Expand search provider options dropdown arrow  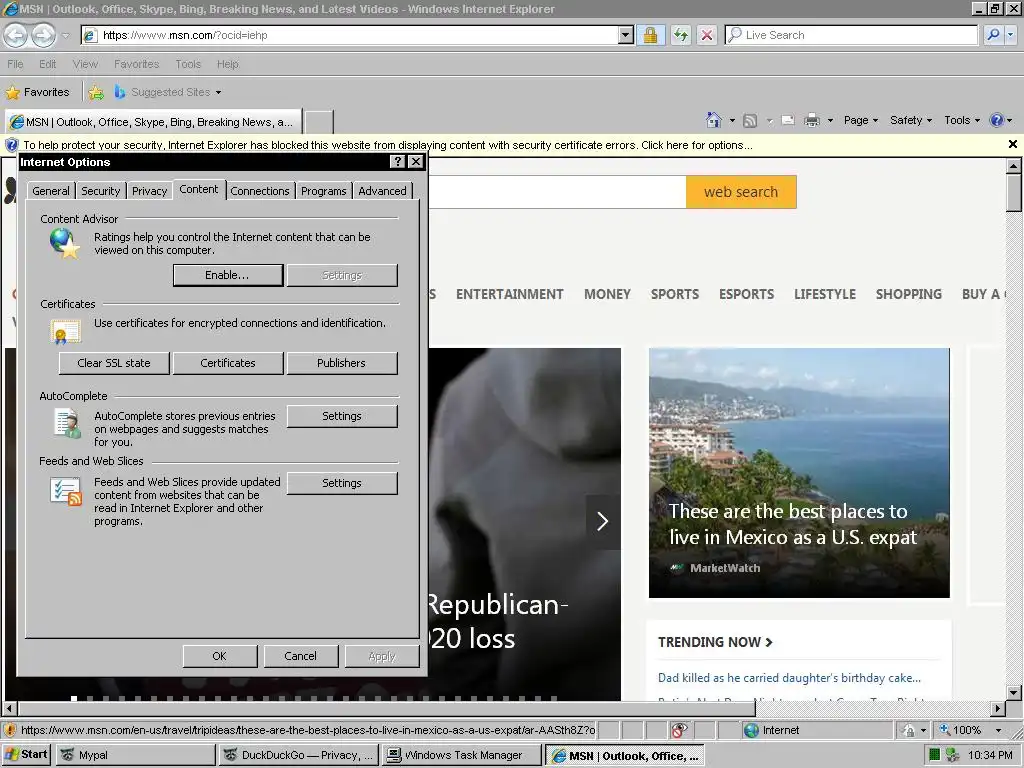(1012, 35)
